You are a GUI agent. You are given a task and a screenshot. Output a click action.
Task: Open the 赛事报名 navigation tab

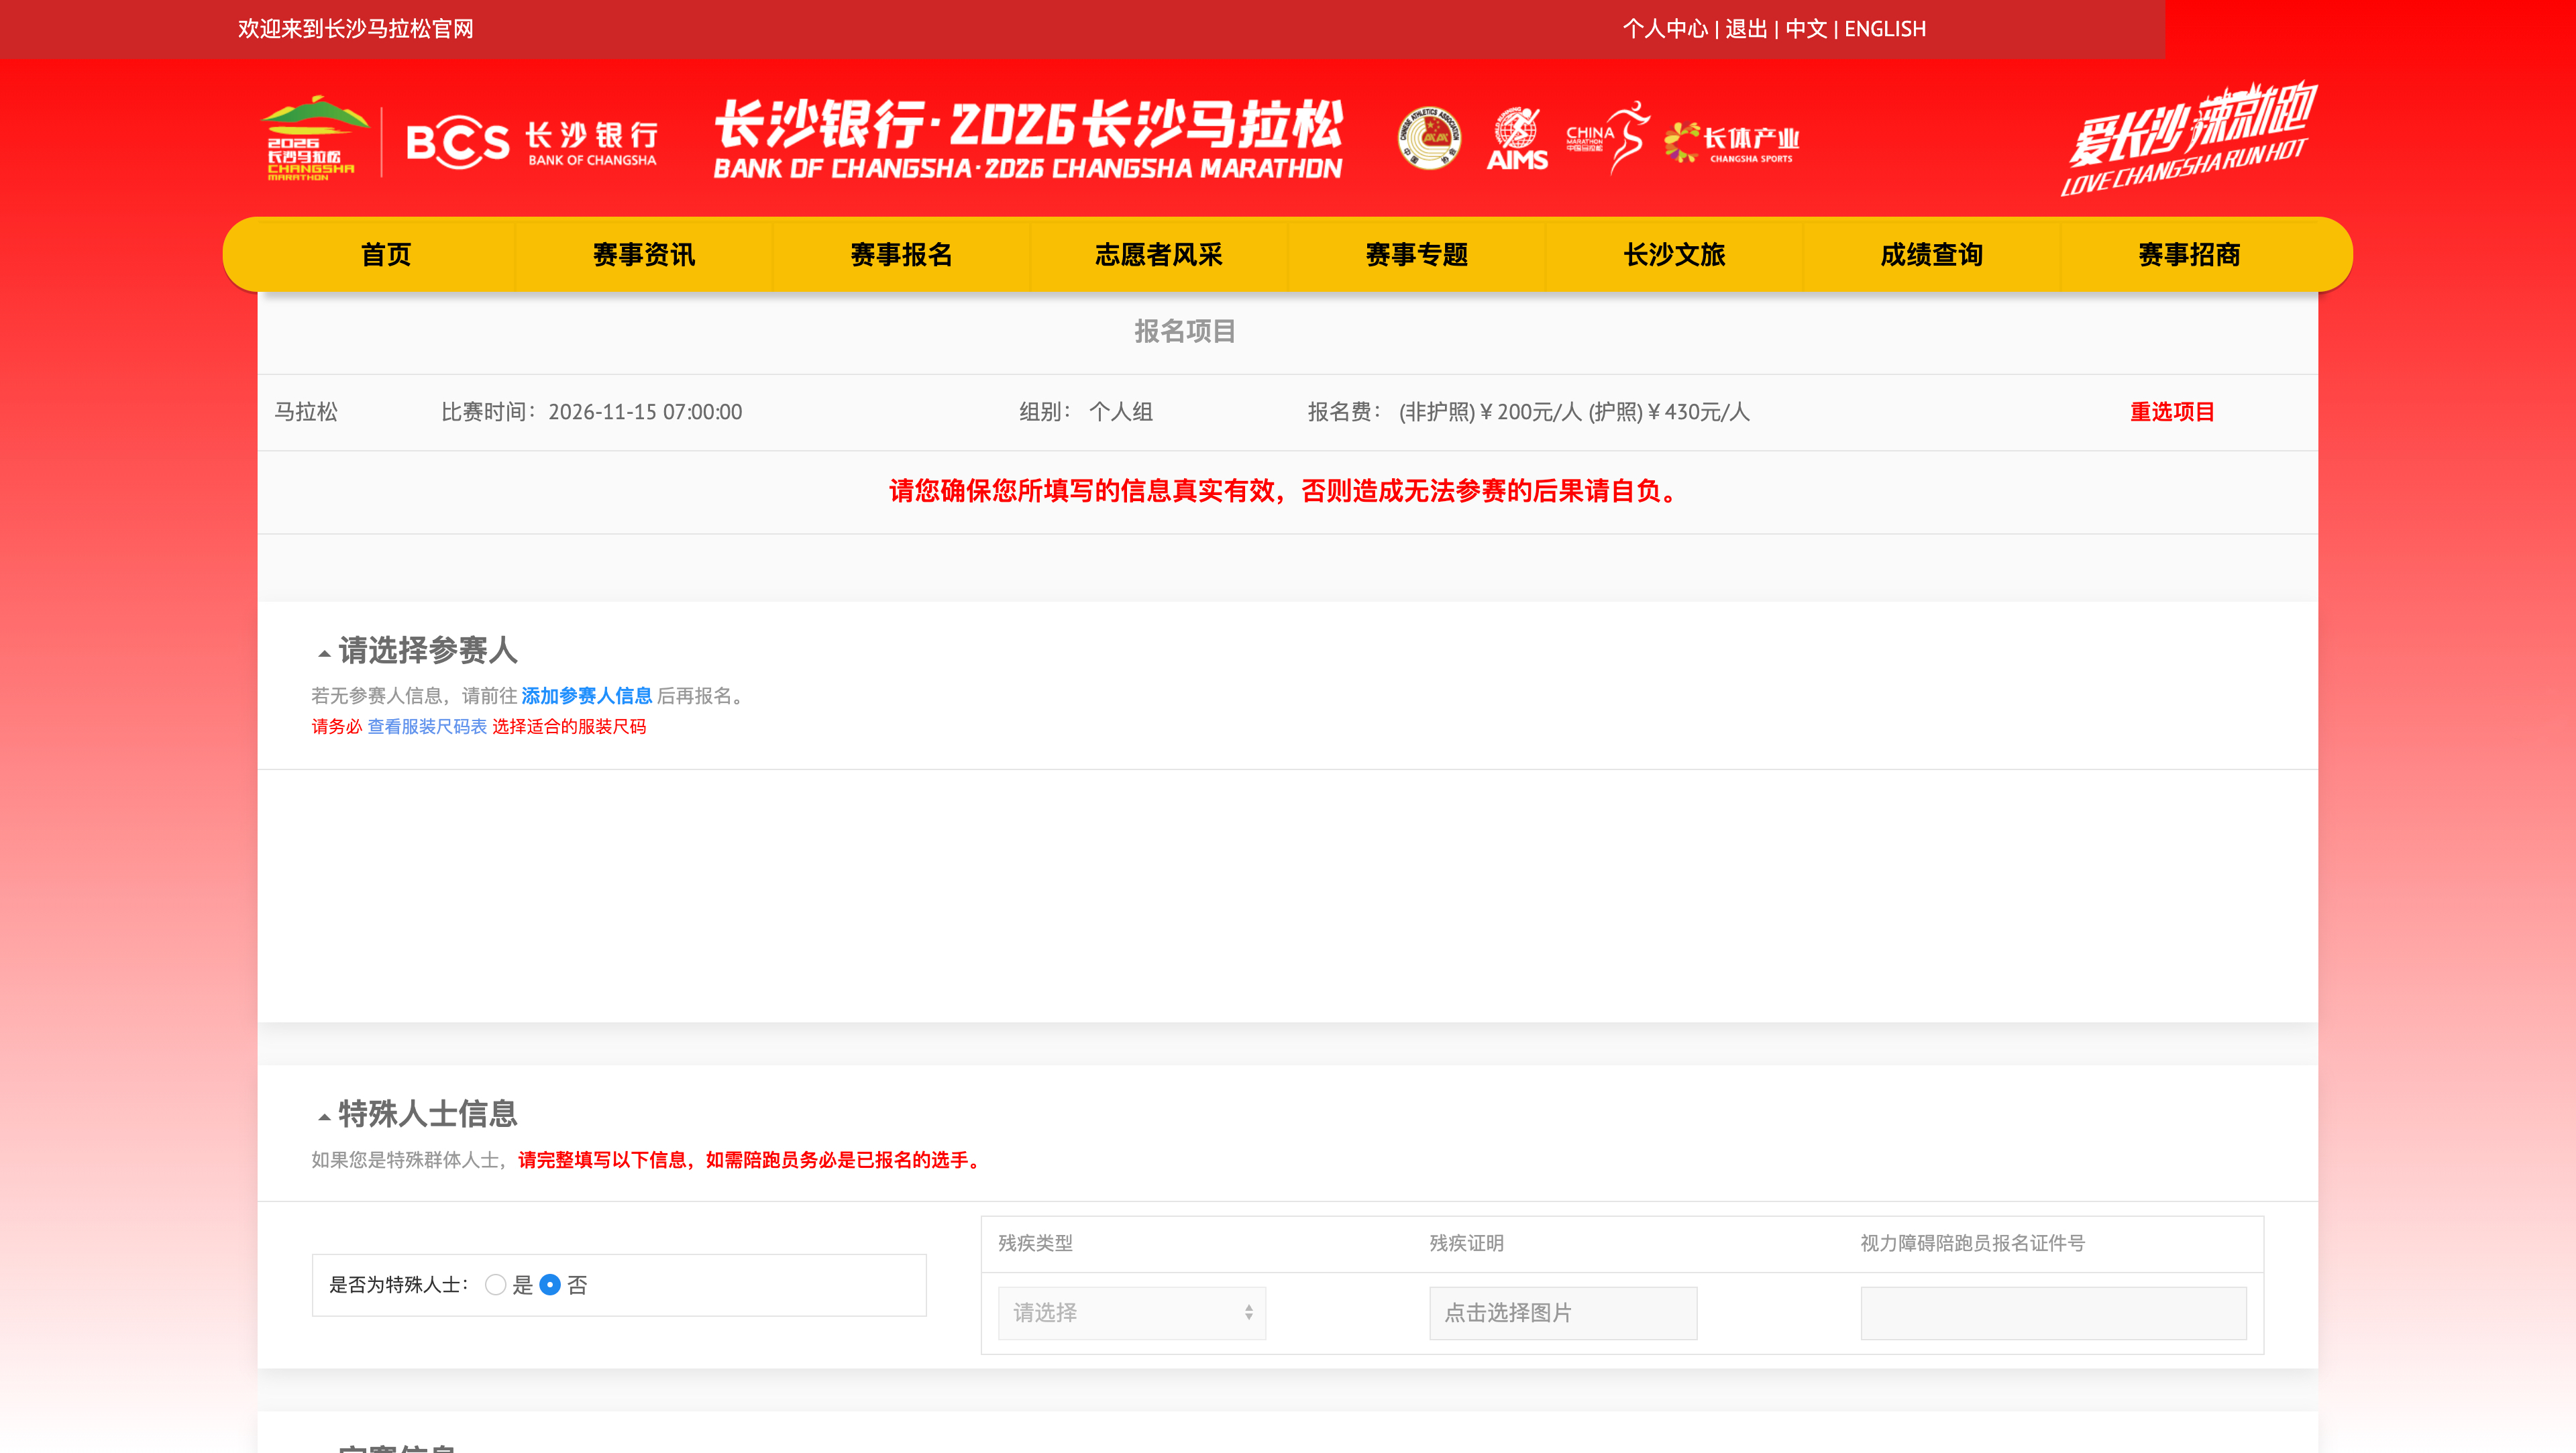tap(901, 255)
